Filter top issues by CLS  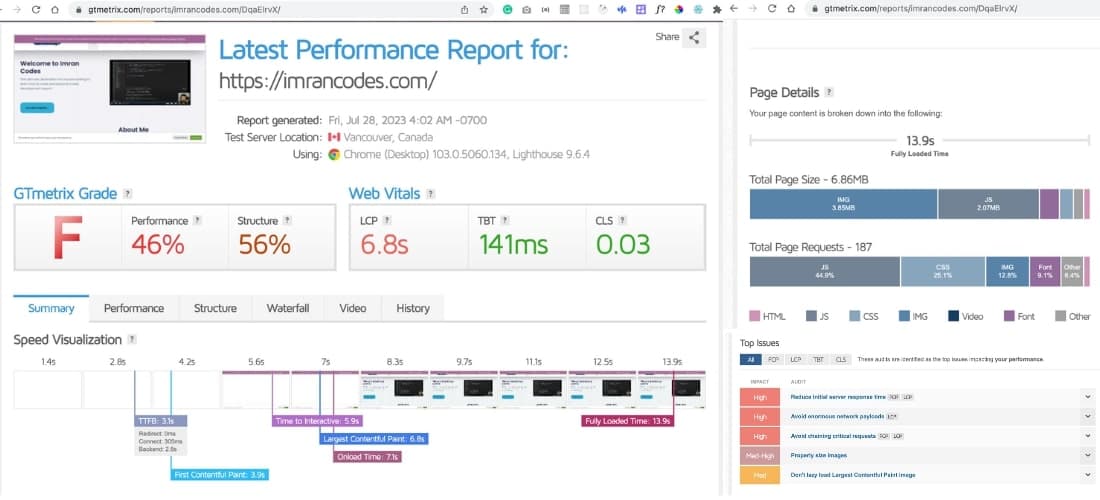point(840,359)
